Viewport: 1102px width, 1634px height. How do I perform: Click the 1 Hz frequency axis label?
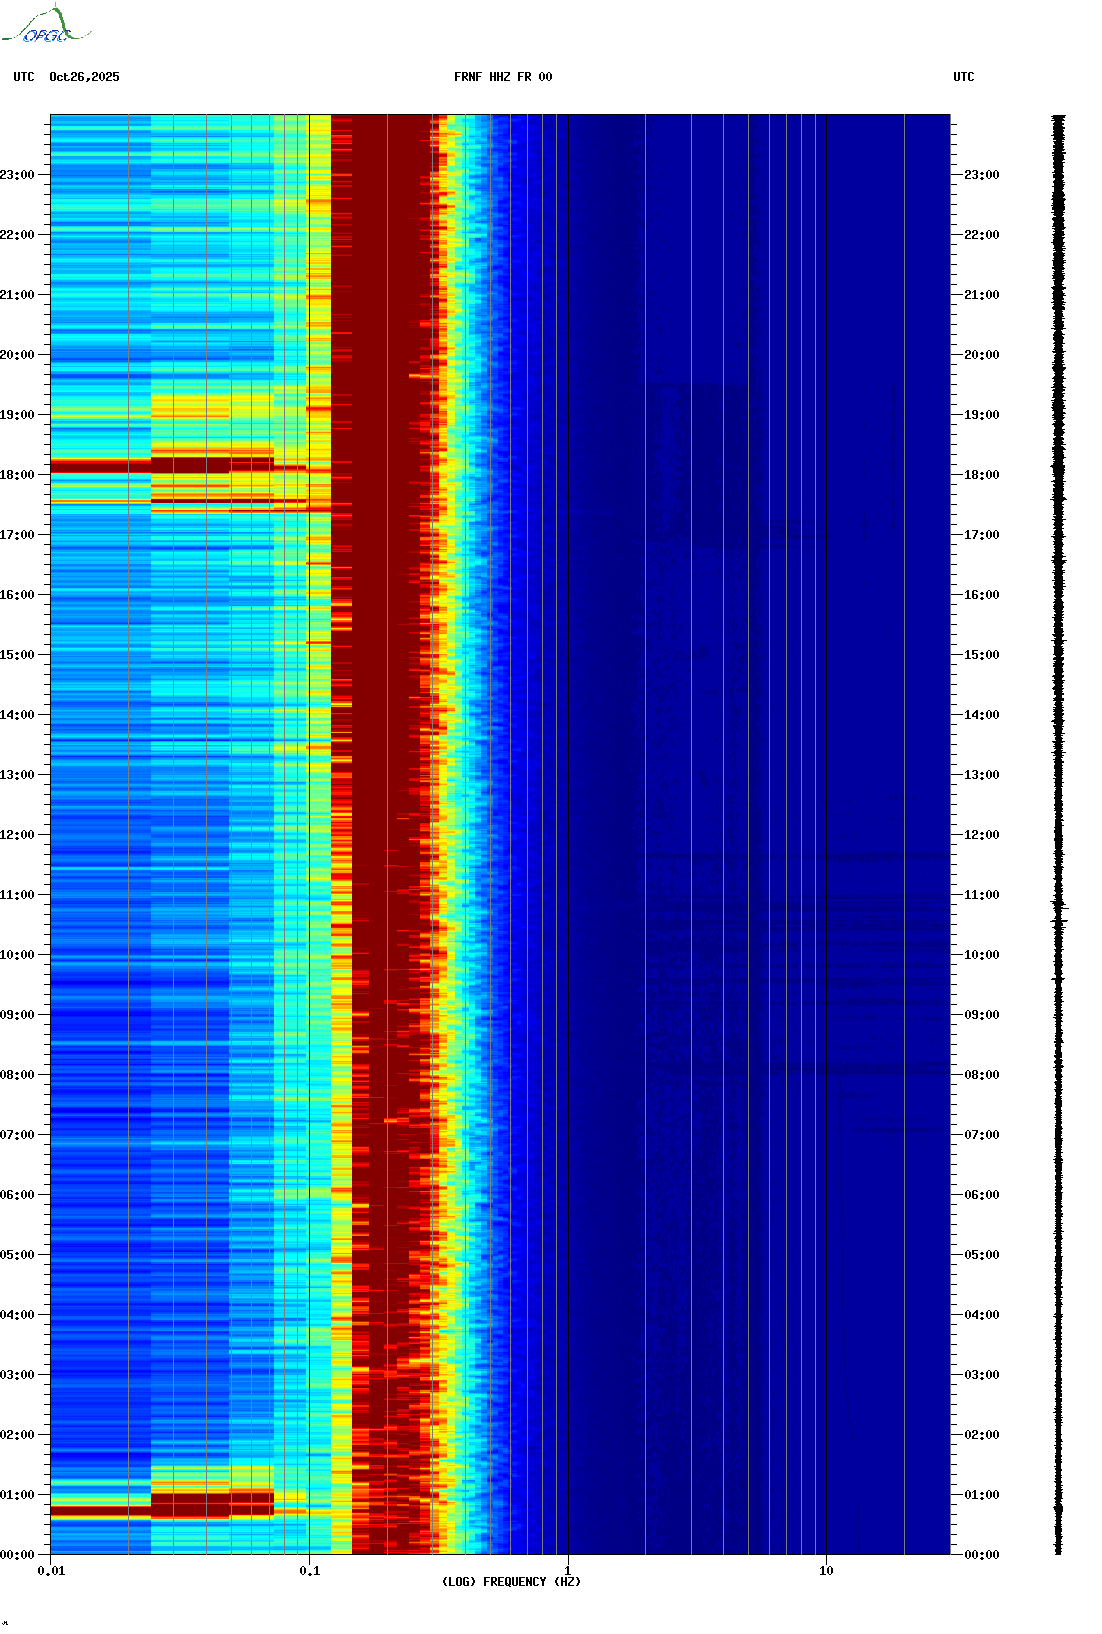(568, 1571)
